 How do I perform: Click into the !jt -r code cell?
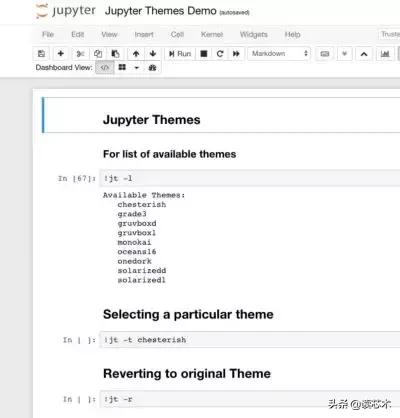coord(250,399)
